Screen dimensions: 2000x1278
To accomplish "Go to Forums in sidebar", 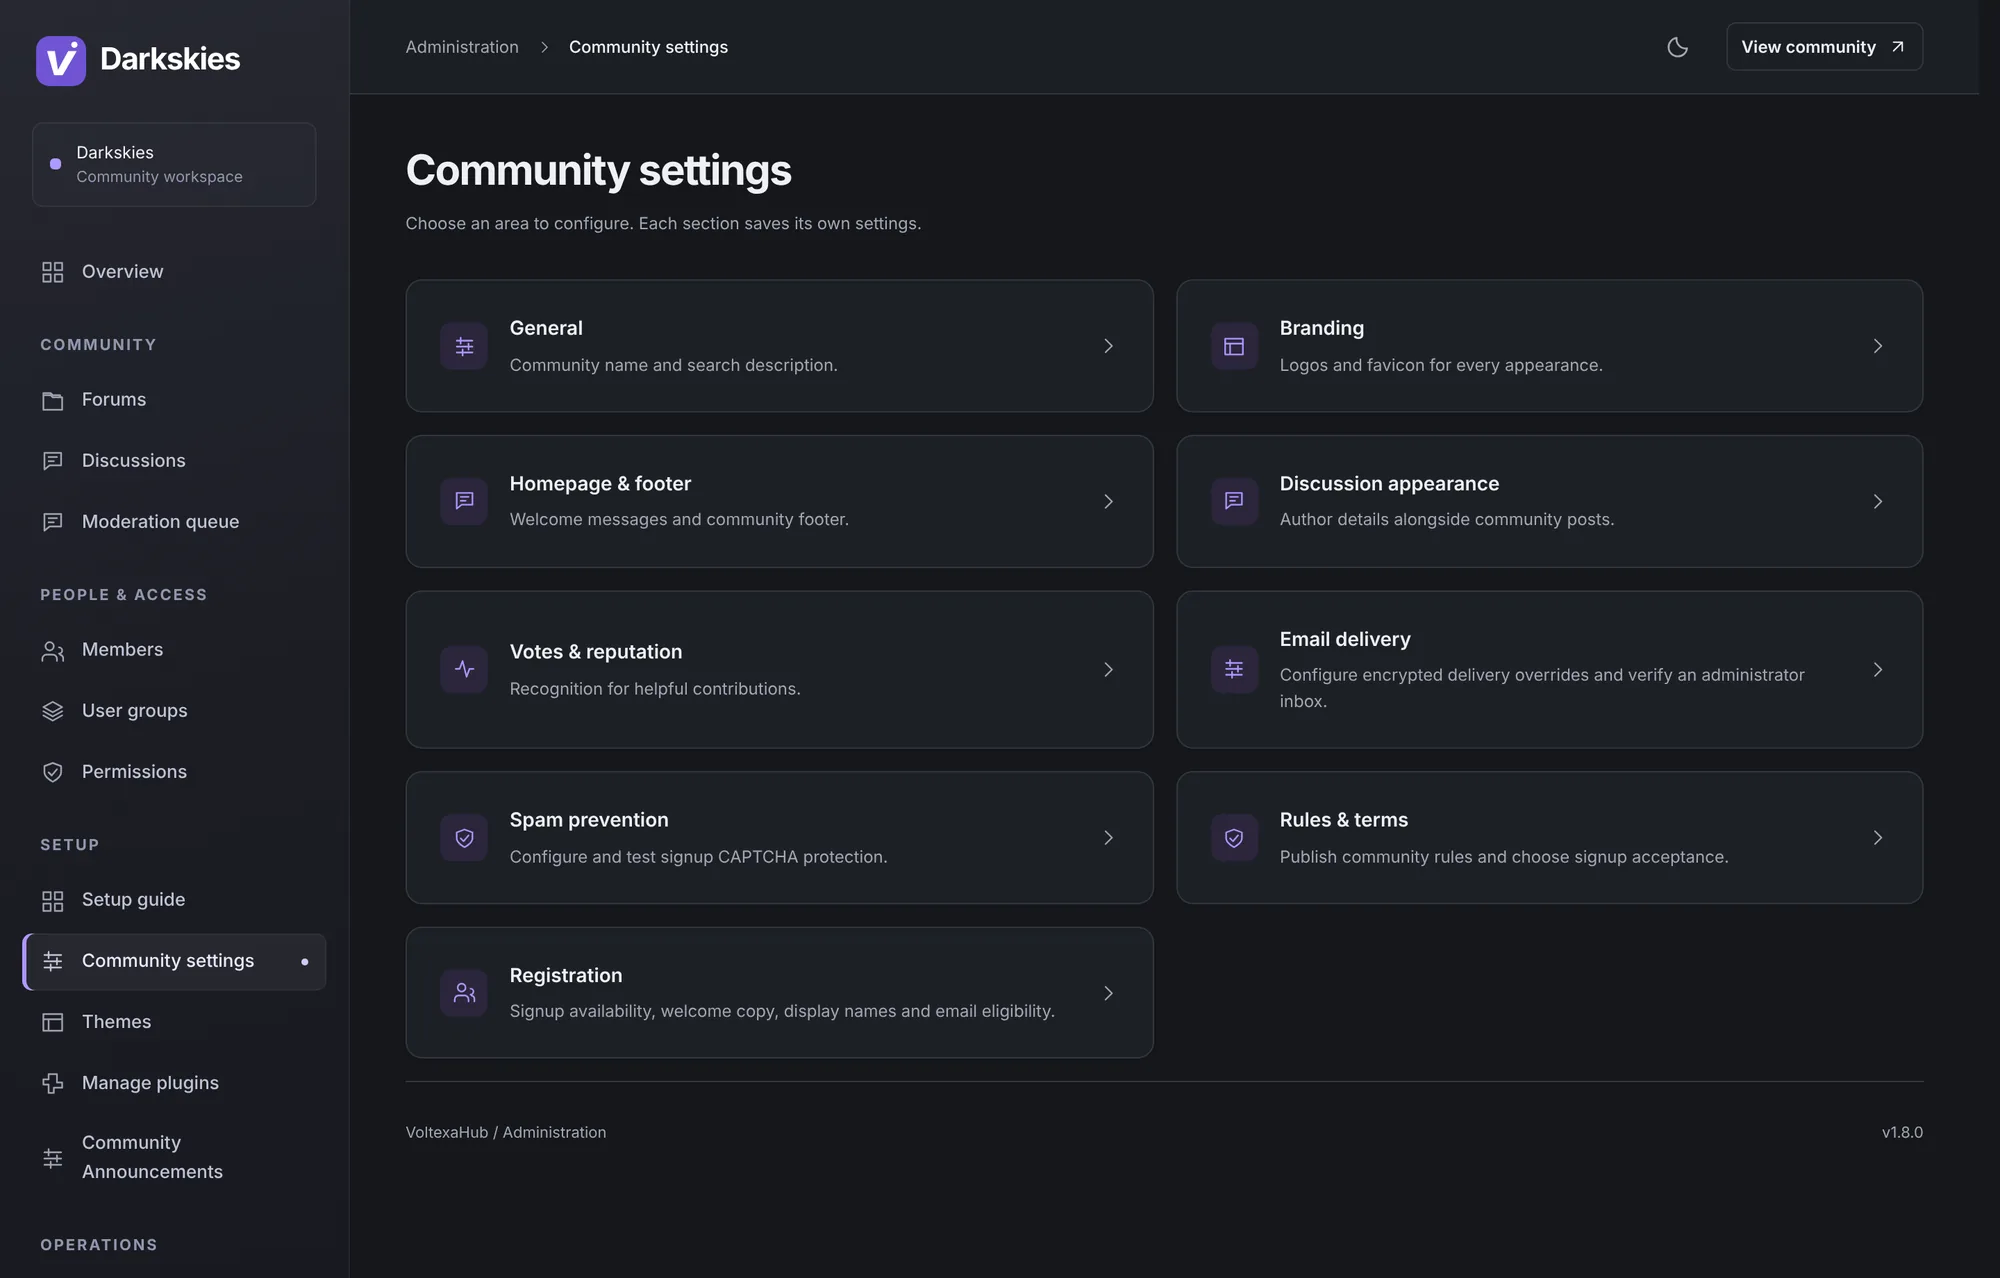I will click(174, 400).
